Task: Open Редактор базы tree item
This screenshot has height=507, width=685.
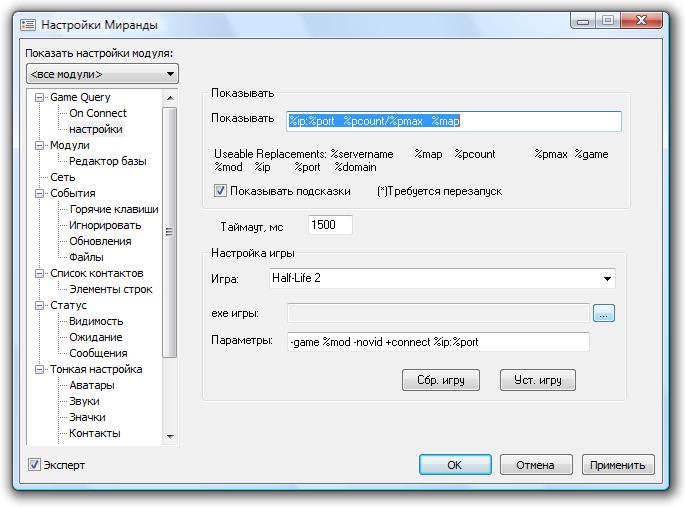Action: 107,161
